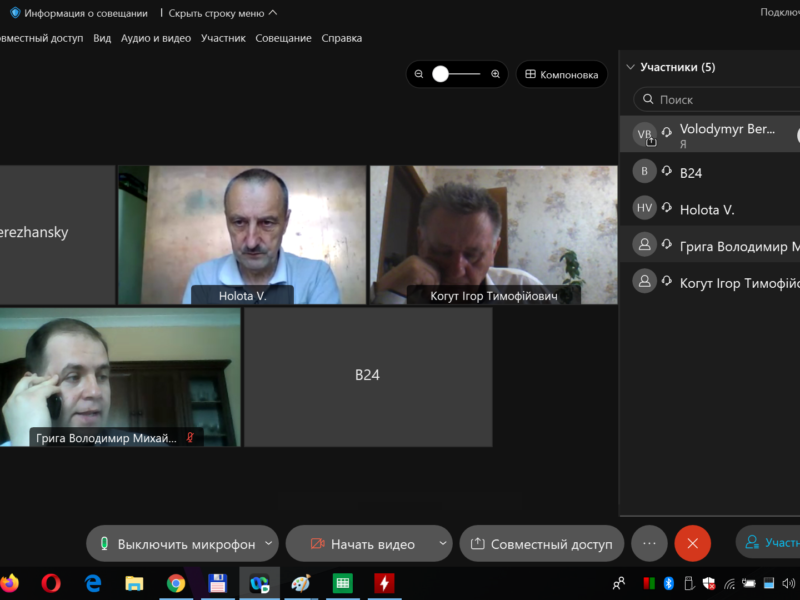Leave the meeting with the red X button
This screenshot has height=600, width=800.
692,543
